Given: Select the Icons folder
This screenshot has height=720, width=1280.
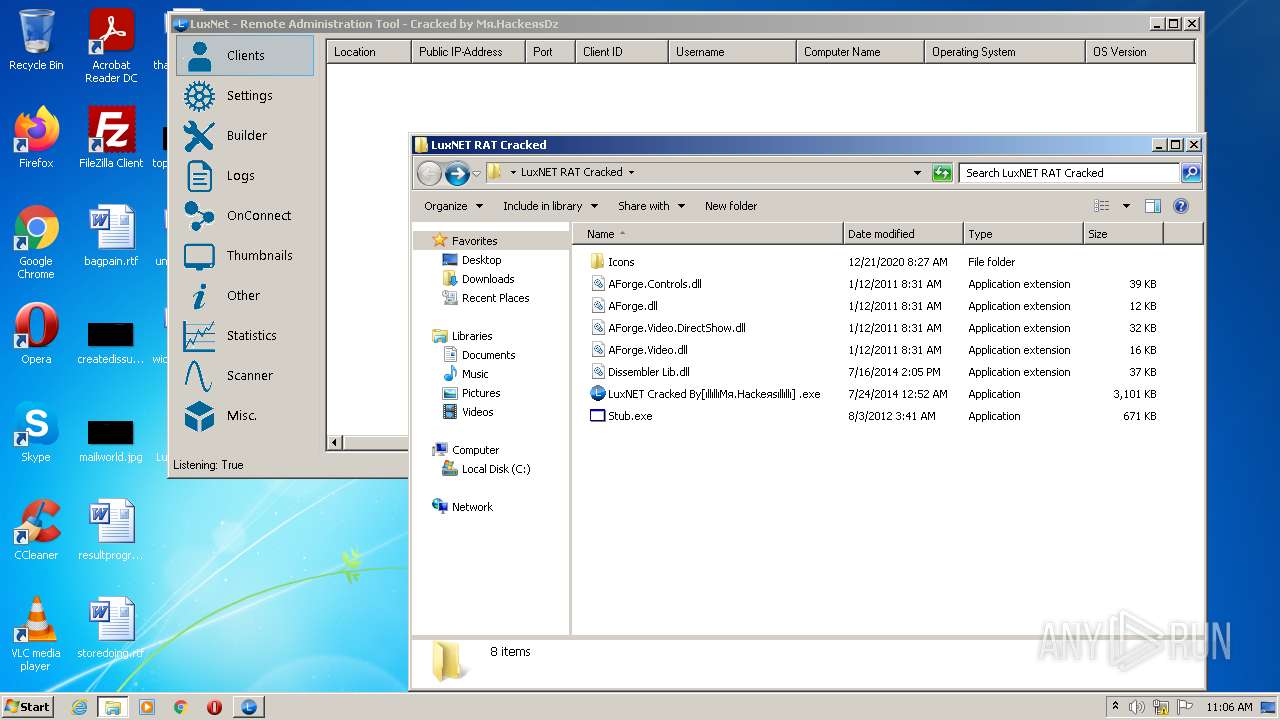Looking at the screenshot, I should pos(612,262).
